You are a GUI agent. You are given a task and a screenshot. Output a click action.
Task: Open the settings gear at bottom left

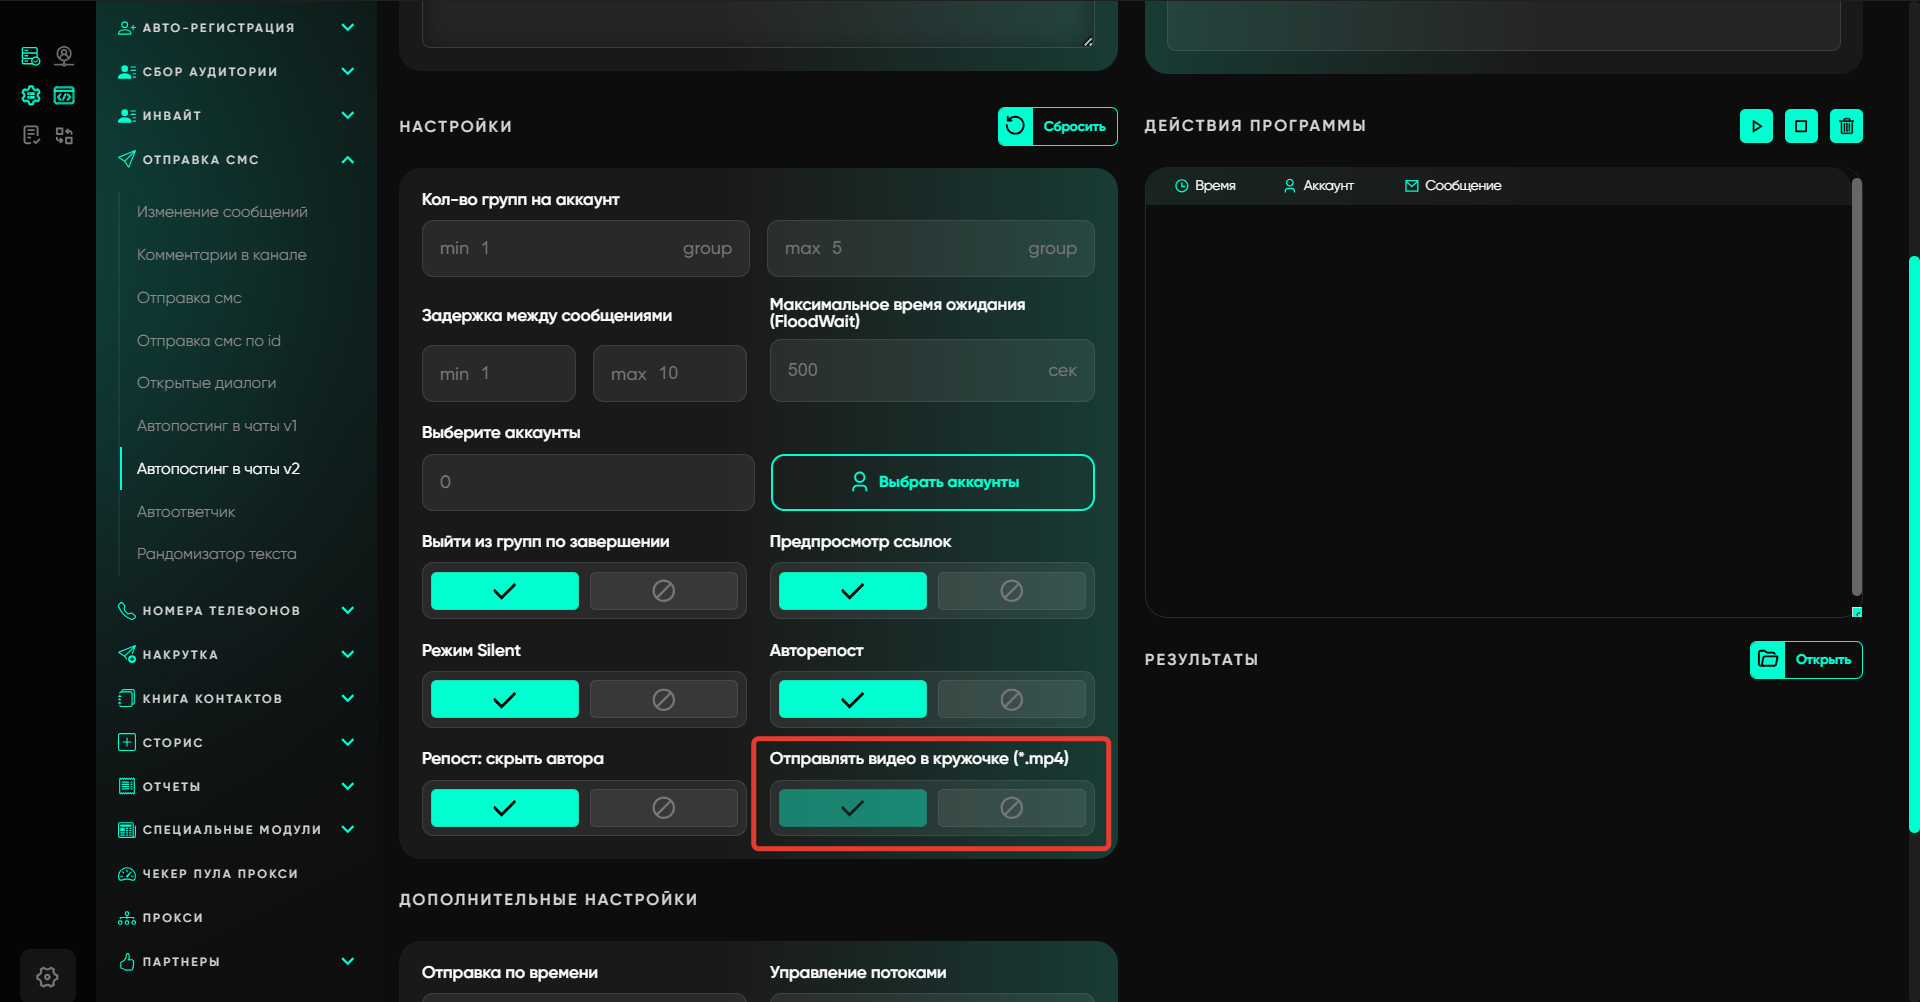(x=47, y=976)
